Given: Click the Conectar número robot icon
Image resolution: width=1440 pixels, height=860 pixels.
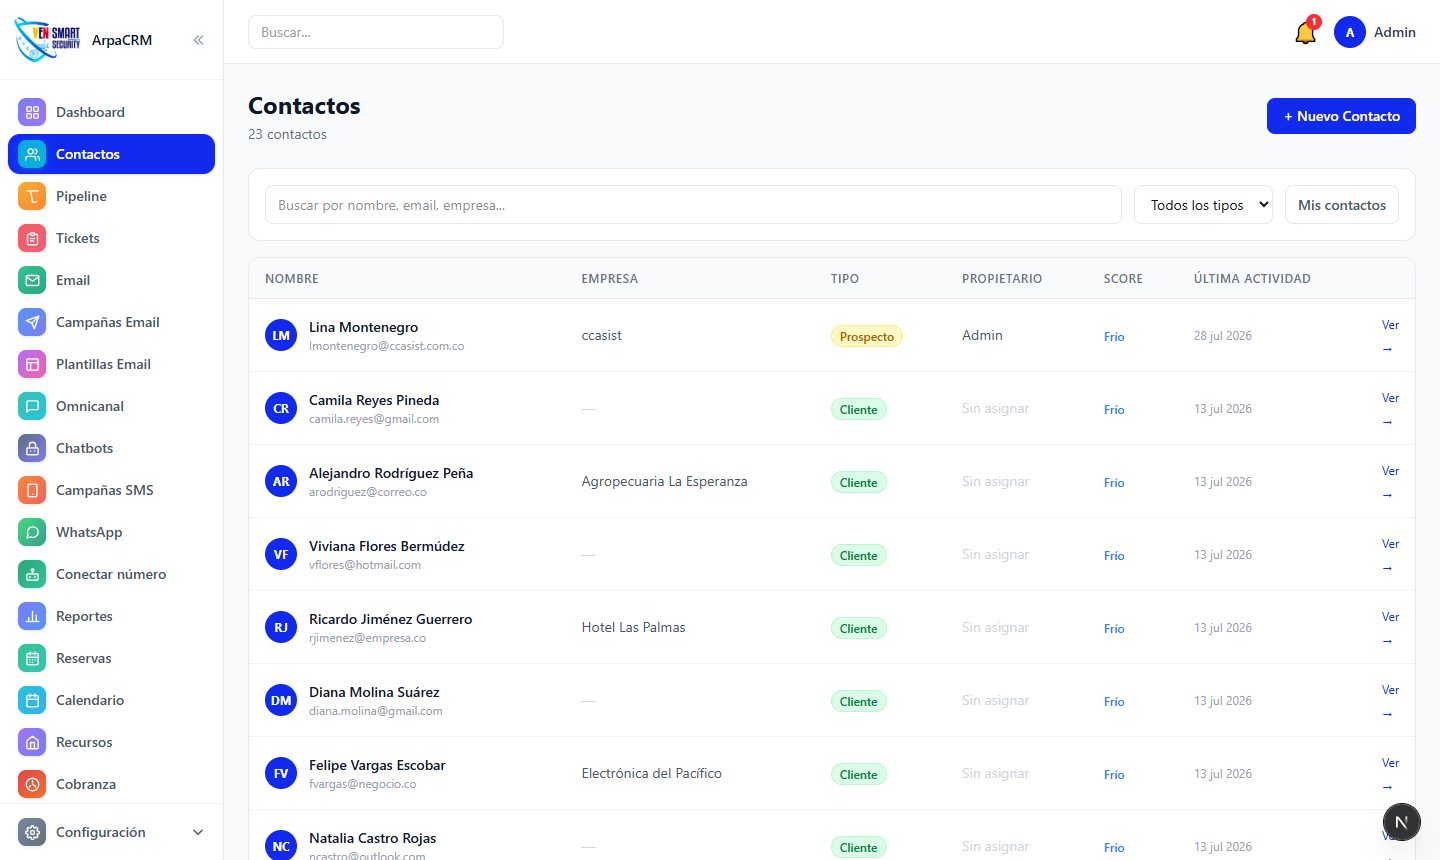Looking at the screenshot, I should pos(32,574).
